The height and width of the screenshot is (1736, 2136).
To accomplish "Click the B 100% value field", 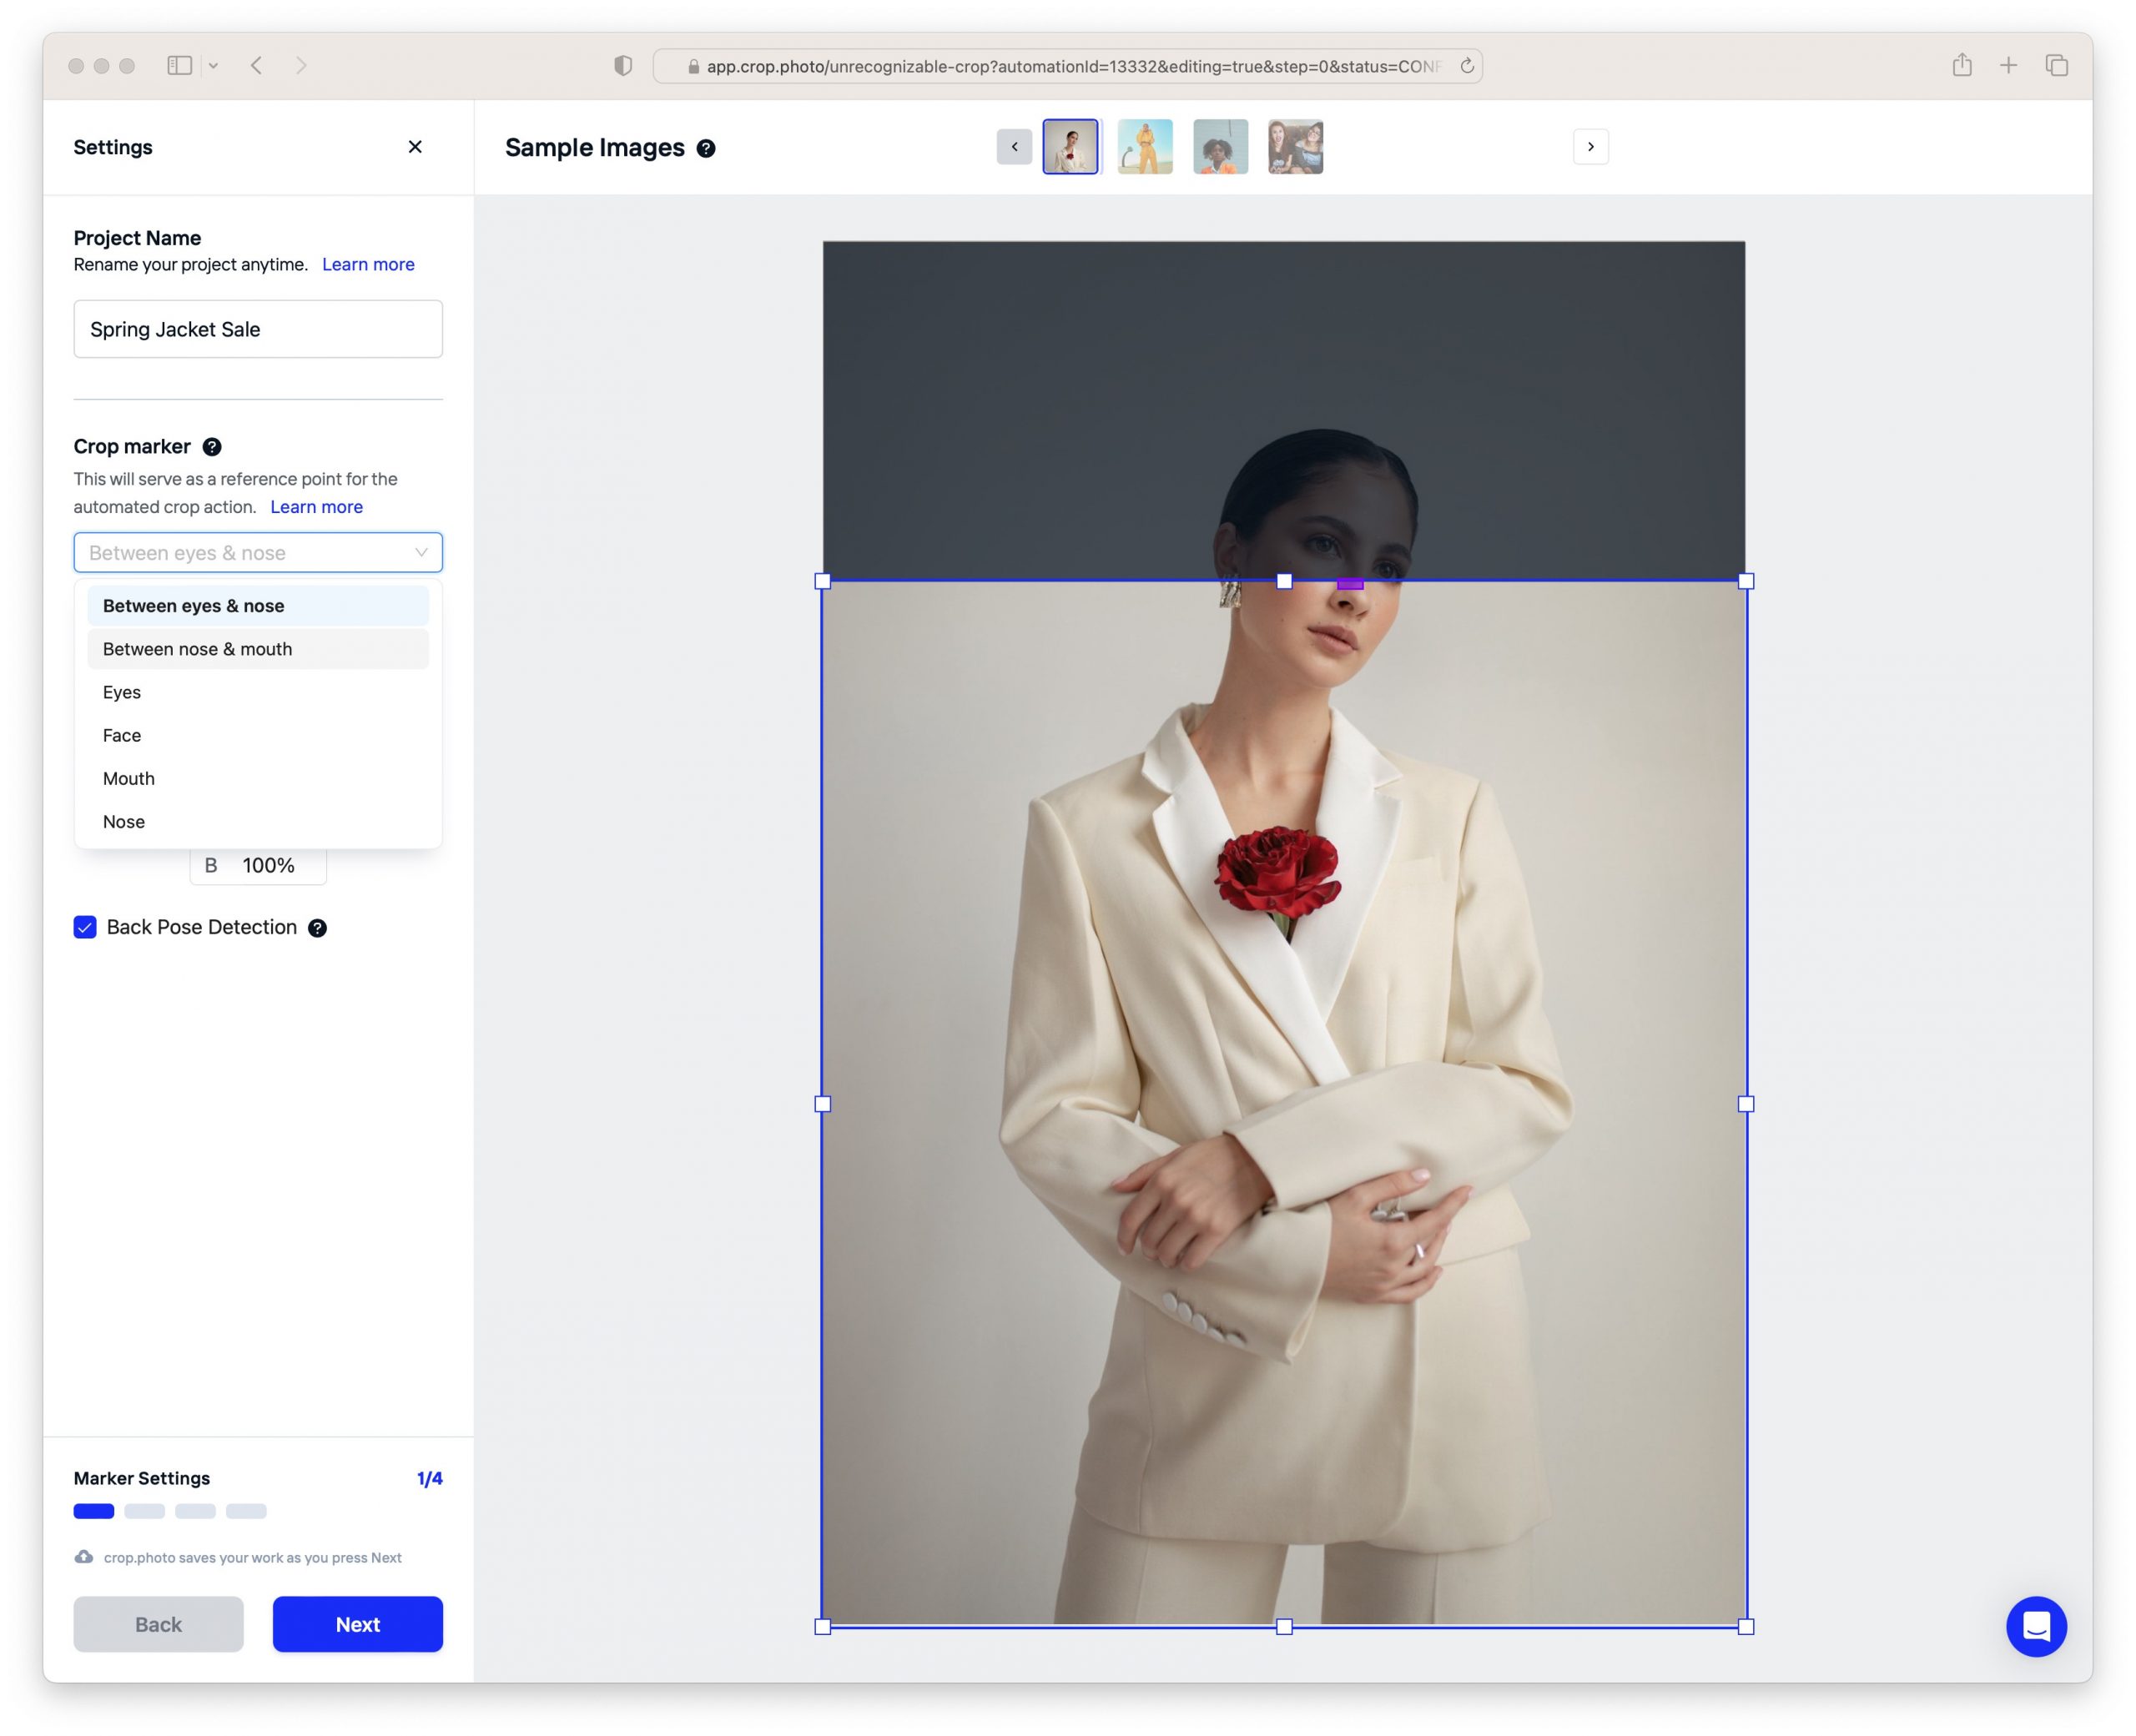I will (x=258, y=866).
